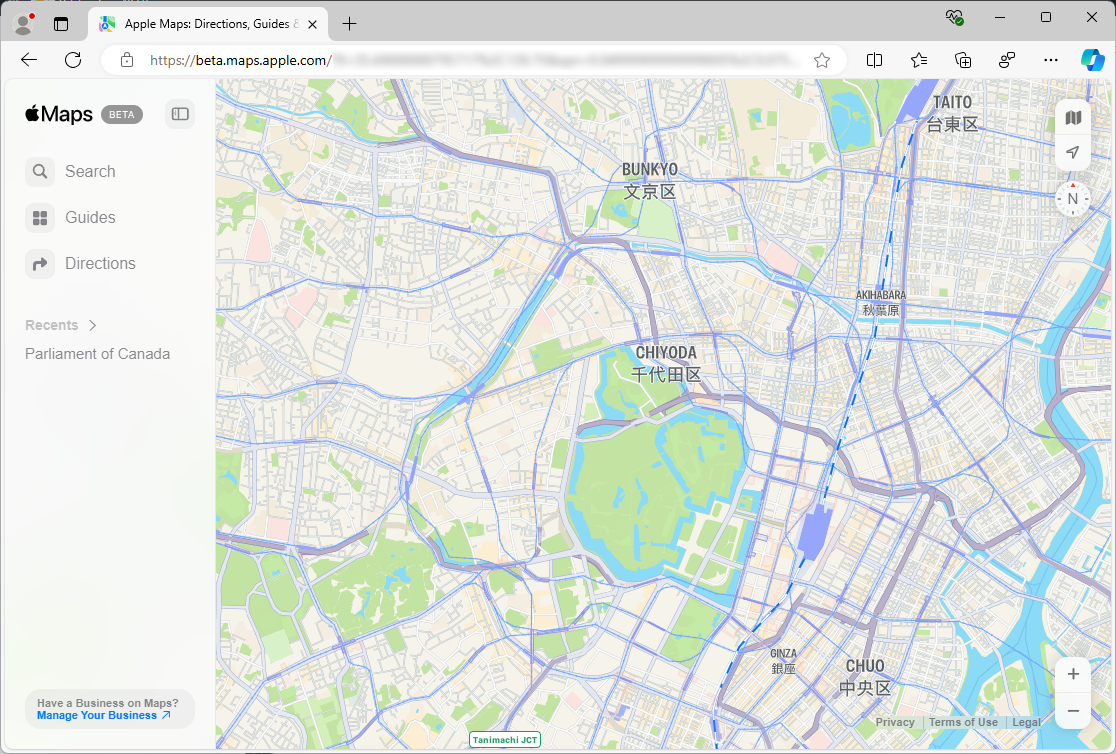Zoom out with minus button
Viewport: 1116px width, 754px height.
[1073, 710]
